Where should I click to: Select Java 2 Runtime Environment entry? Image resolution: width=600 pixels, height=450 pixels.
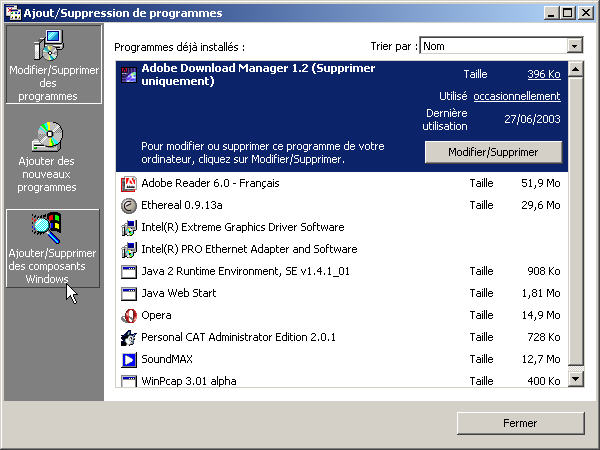click(342, 271)
